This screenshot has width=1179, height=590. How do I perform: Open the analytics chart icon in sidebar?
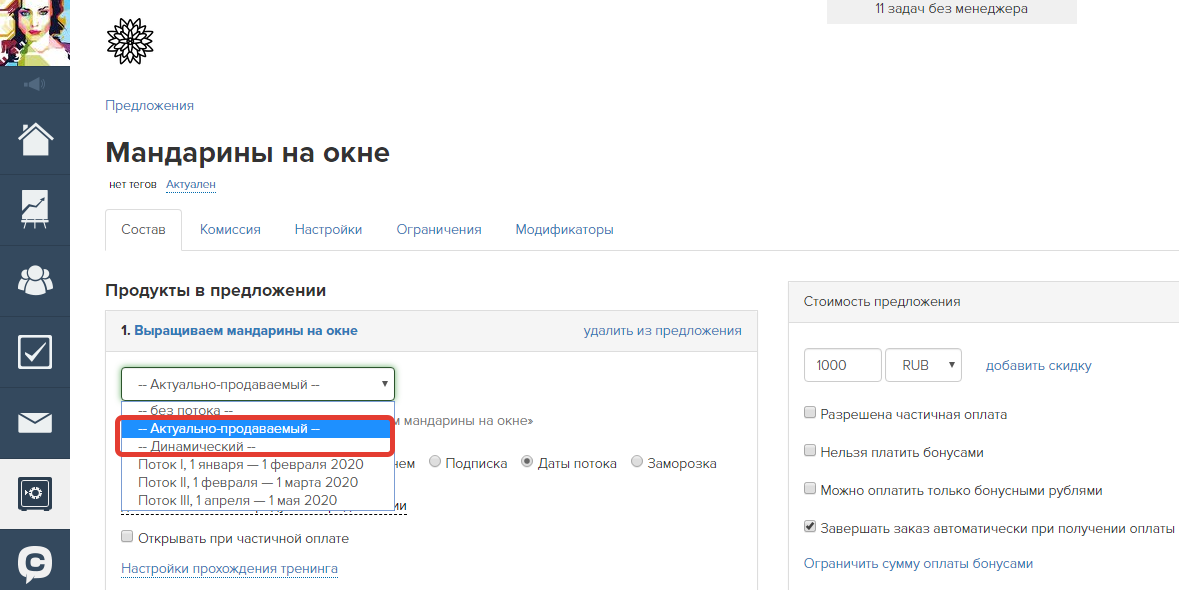tap(35, 210)
